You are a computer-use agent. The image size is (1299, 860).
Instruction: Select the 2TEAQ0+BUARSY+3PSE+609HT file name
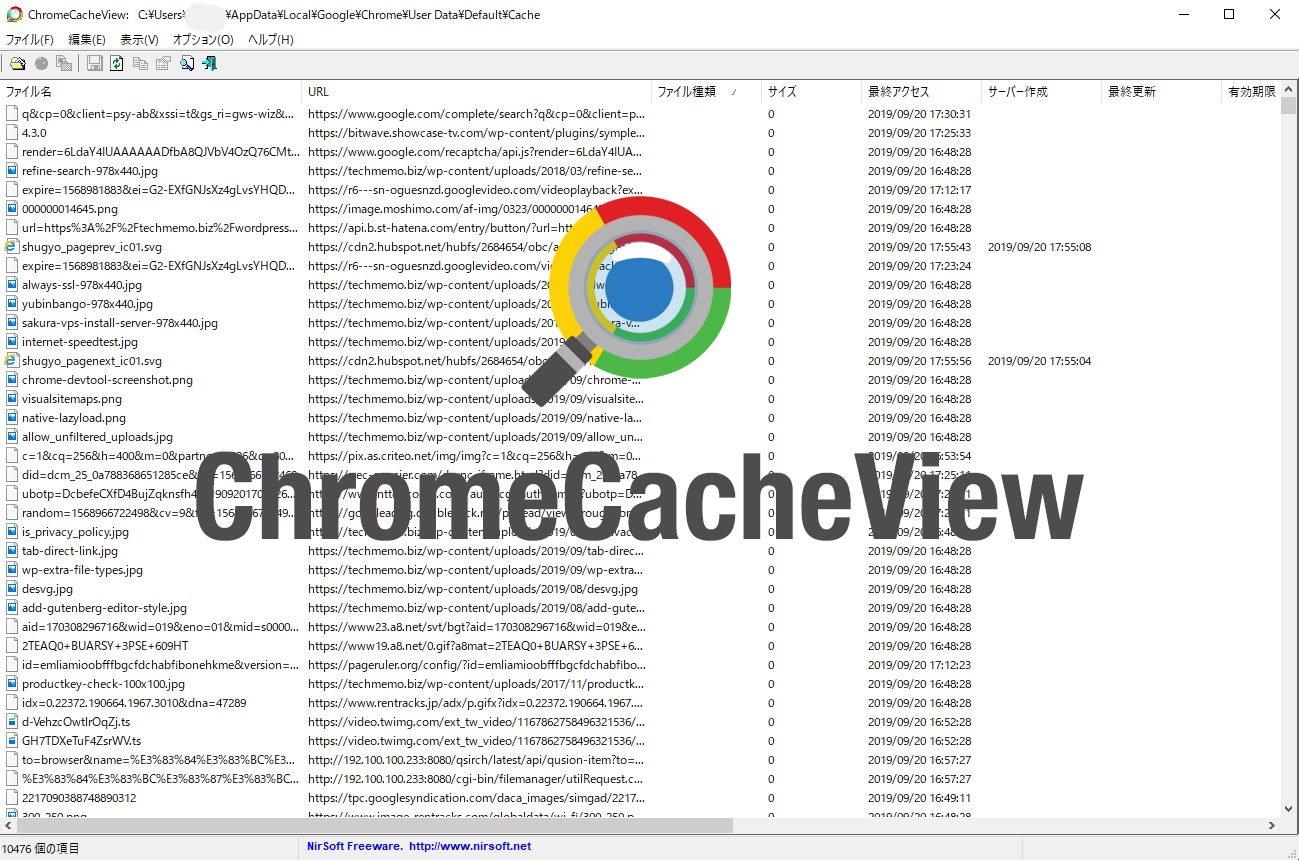[105, 646]
